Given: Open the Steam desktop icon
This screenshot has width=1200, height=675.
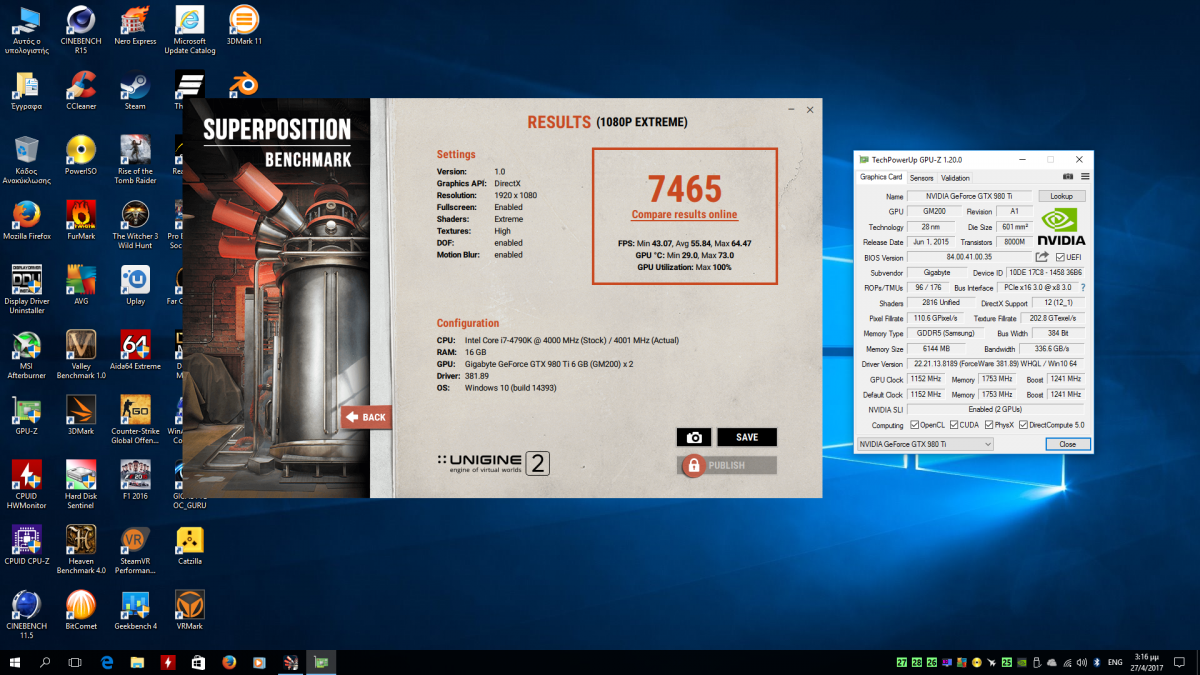Looking at the screenshot, I should (135, 91).
